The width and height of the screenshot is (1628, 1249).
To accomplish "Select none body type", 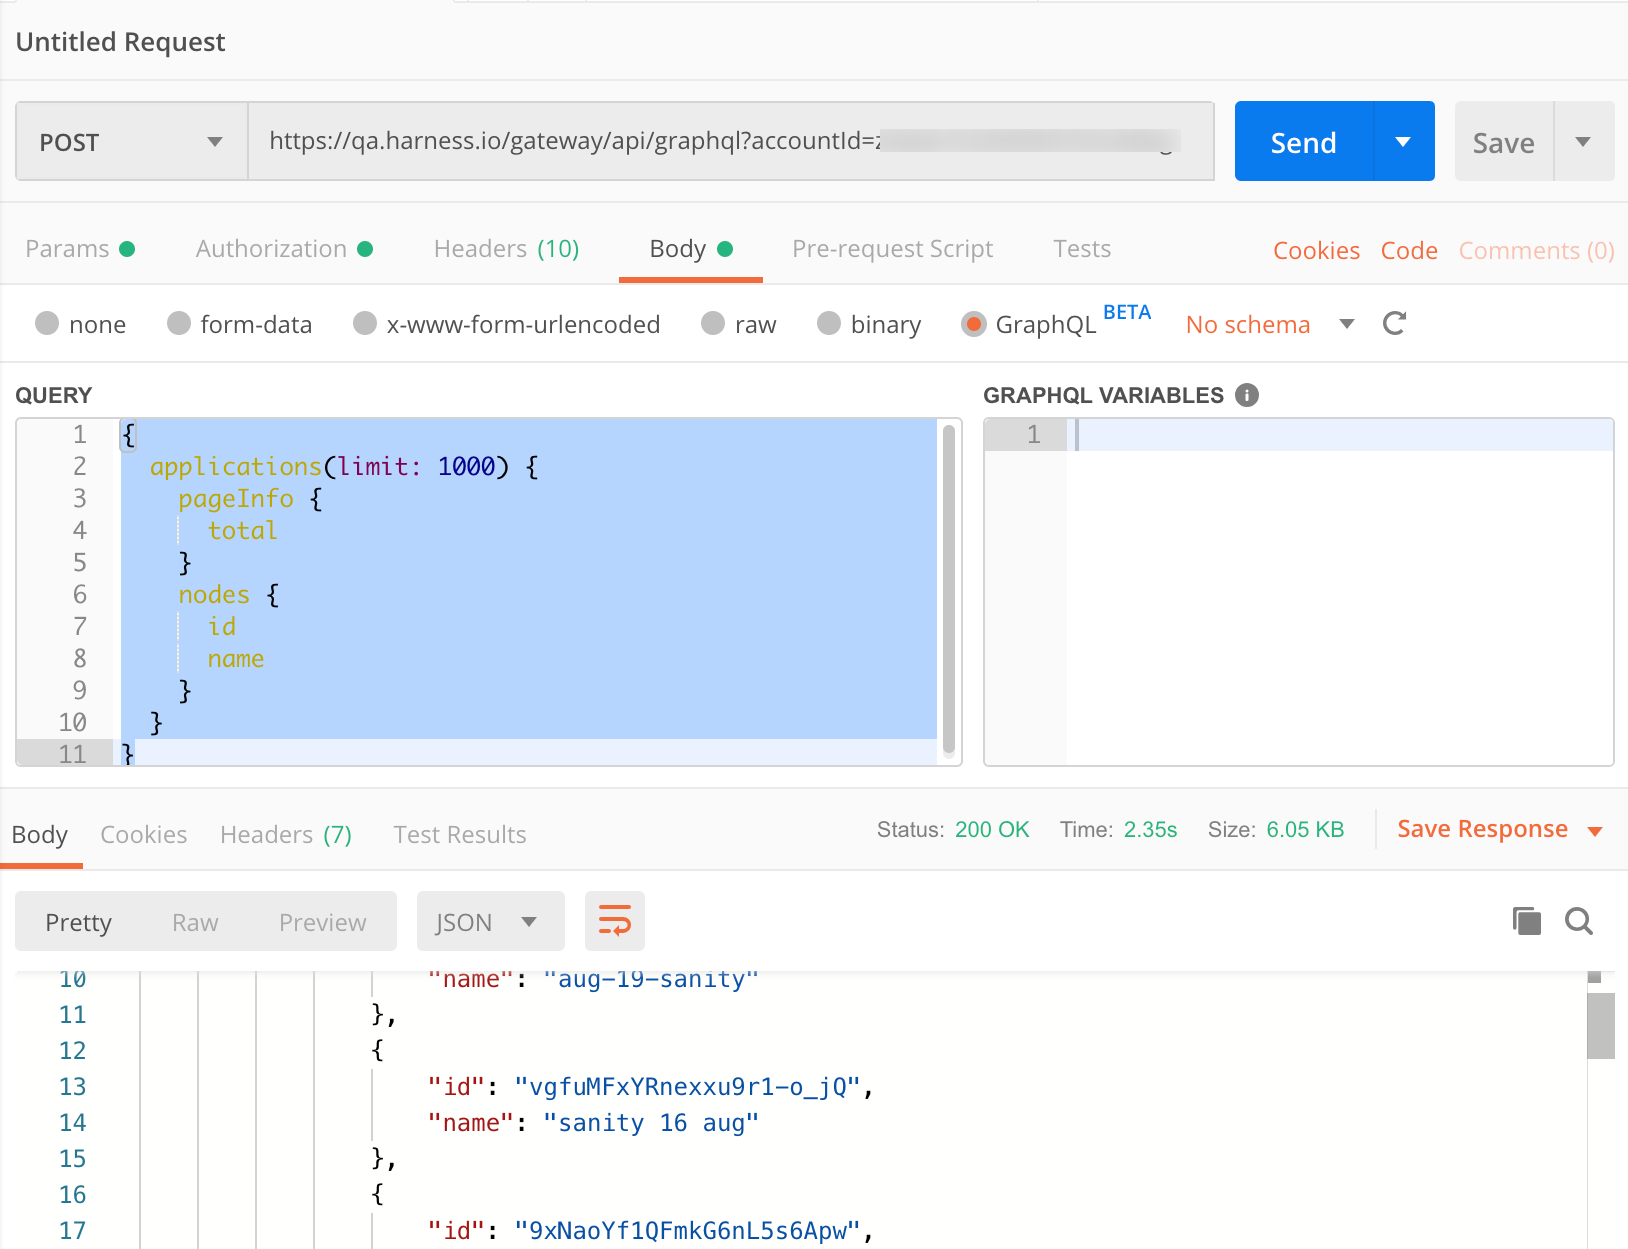I will click(x=47, y=323).
